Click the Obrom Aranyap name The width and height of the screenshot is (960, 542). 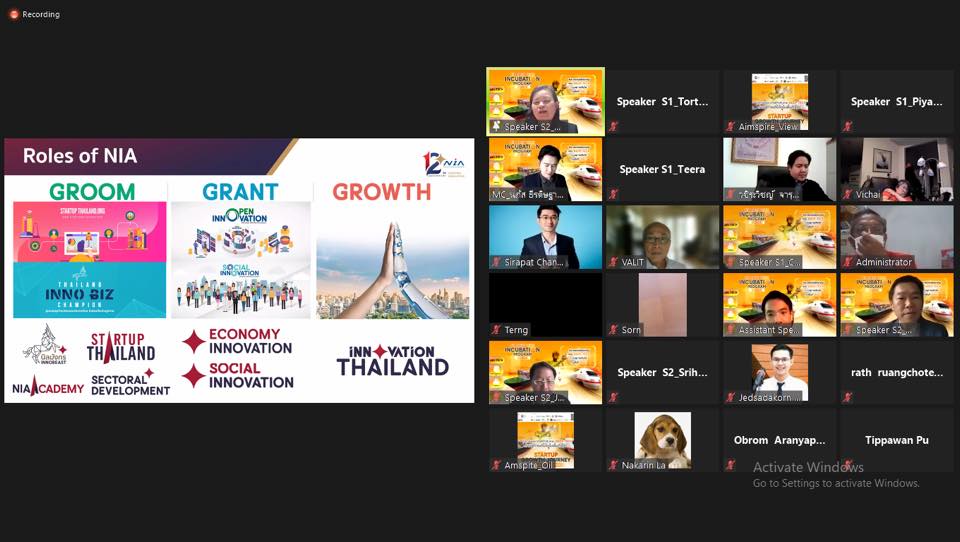(779, 440)
